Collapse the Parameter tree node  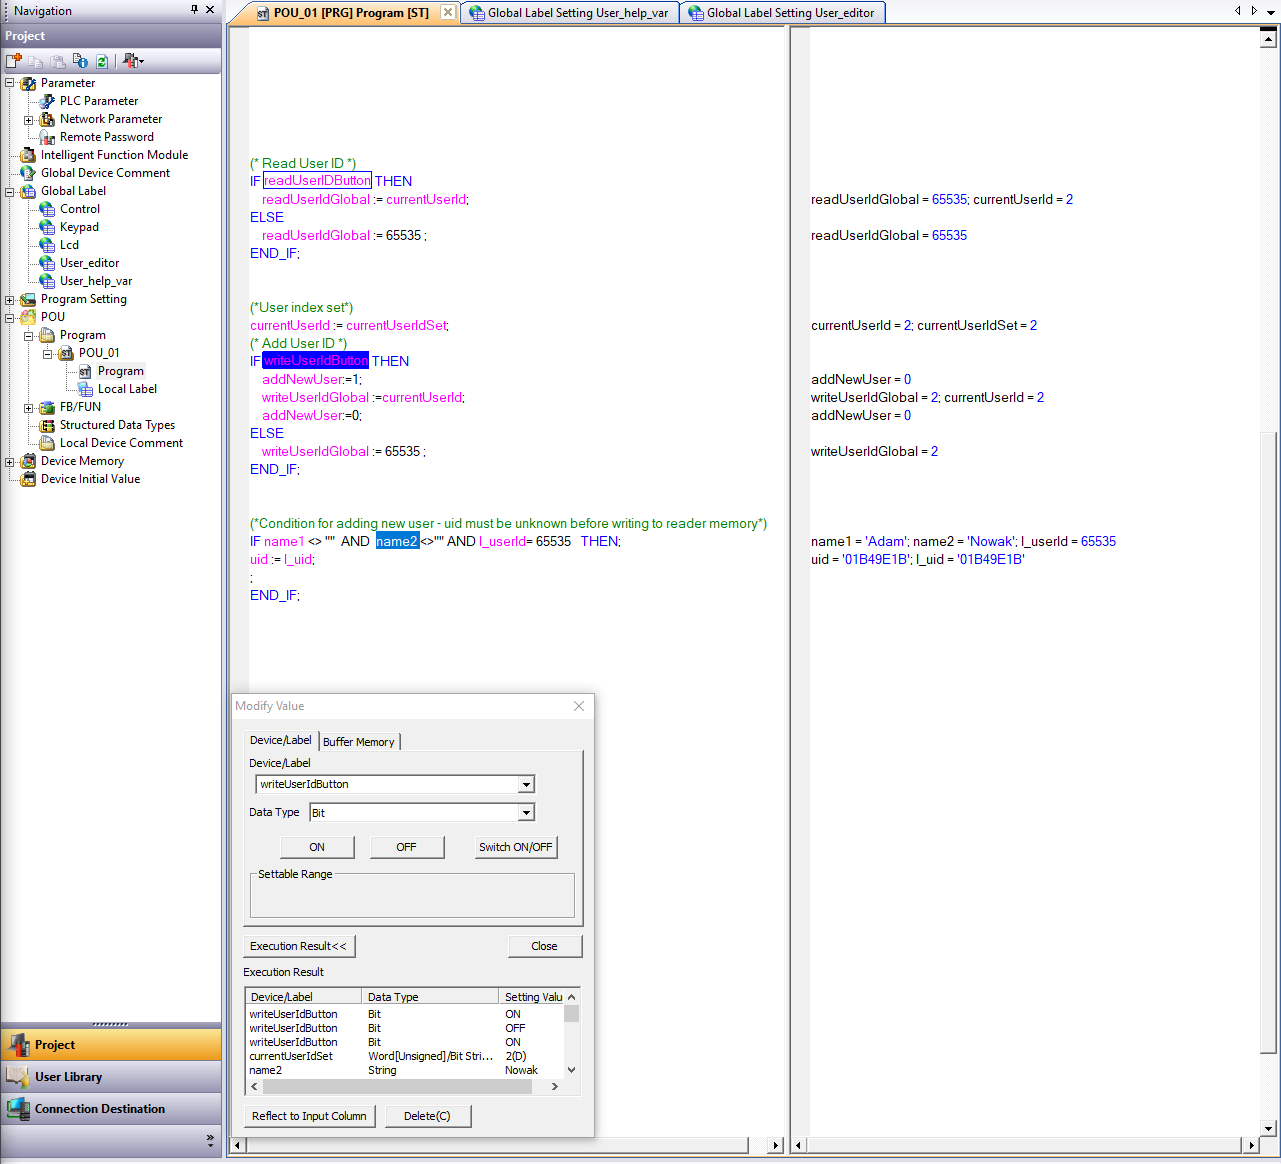click(10, 83)
